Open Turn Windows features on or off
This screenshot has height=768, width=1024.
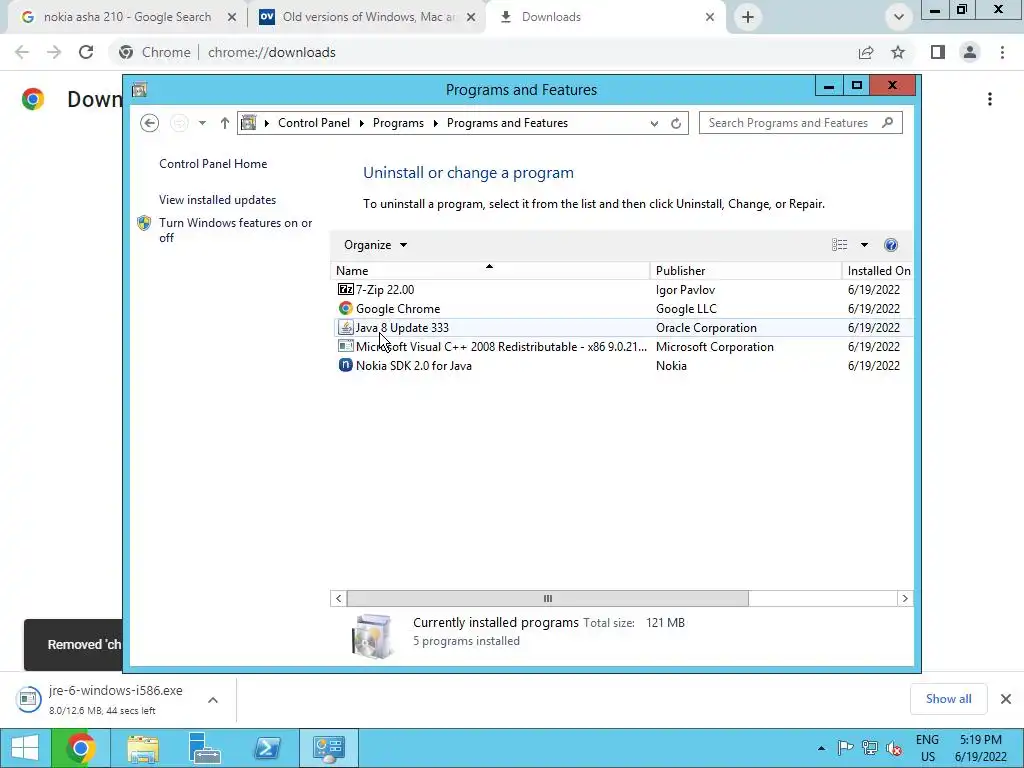pos(235,230)
